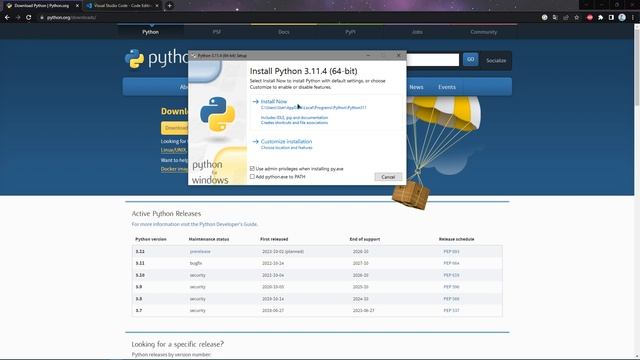Viewport: 640px width, 360px height.
Task: Open the Docker images link
Action: tap(174, 169)
